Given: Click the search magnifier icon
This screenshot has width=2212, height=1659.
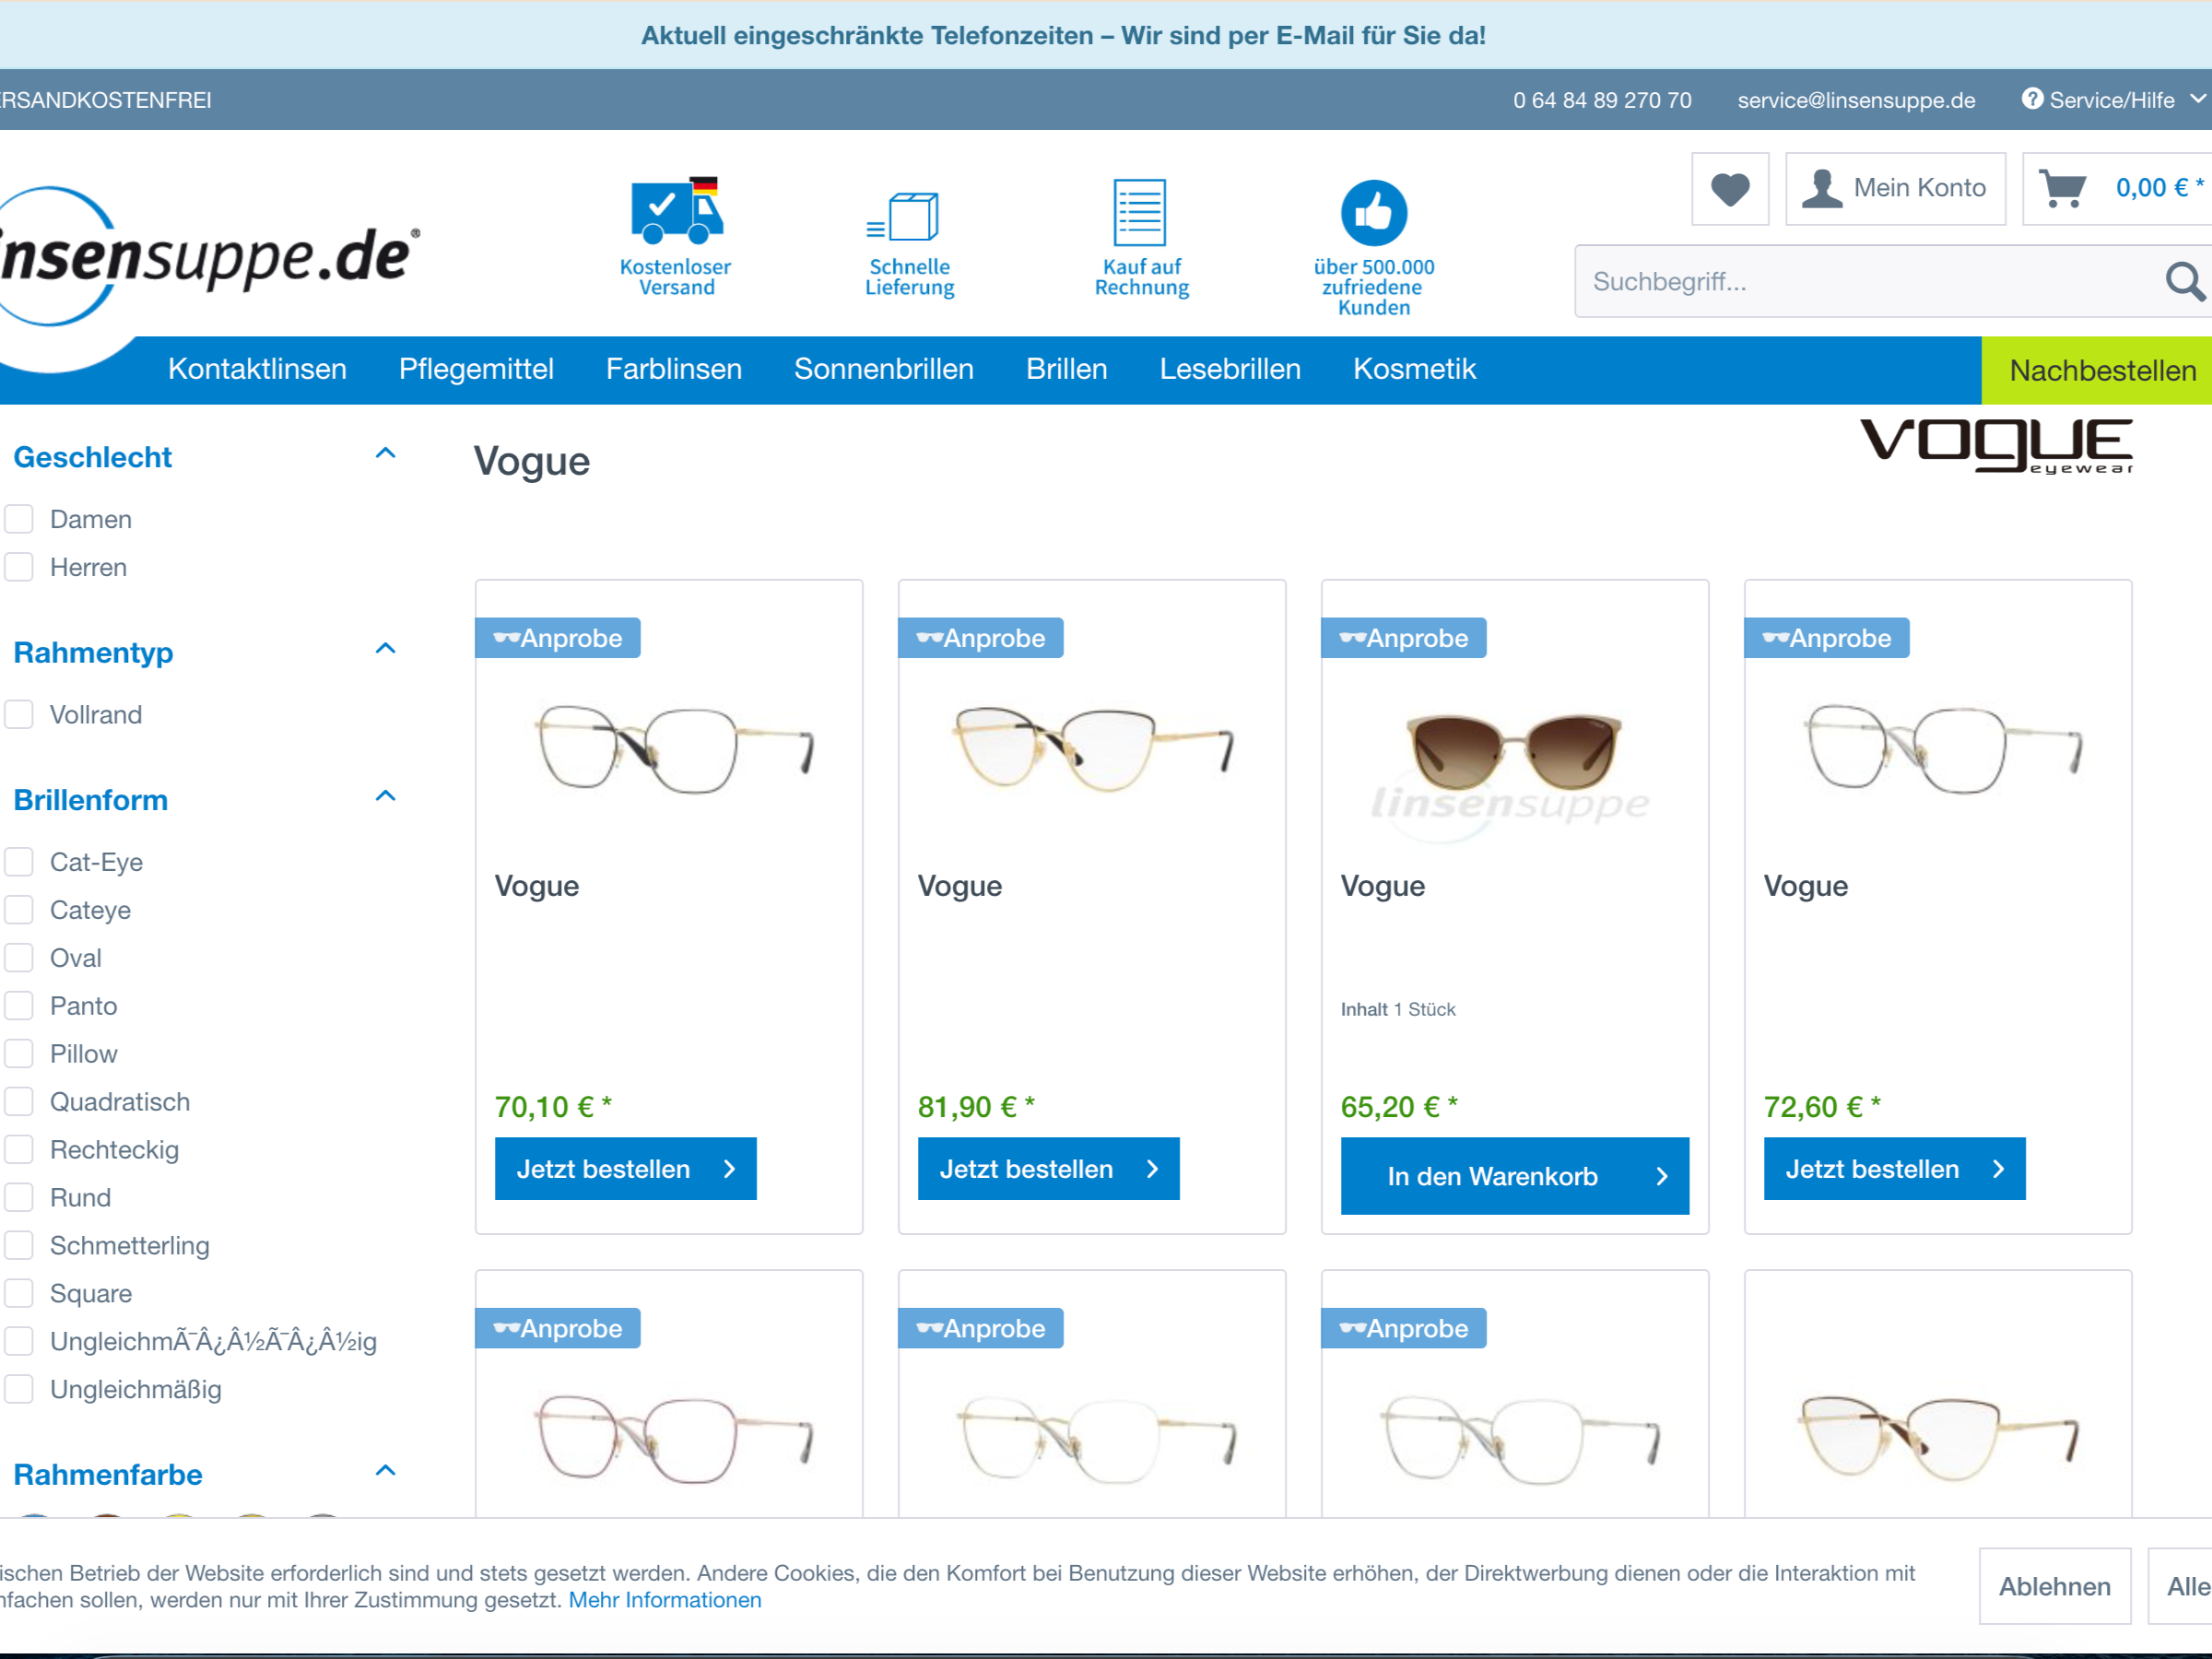Looking at the screenshot, I should [2185, 281].
